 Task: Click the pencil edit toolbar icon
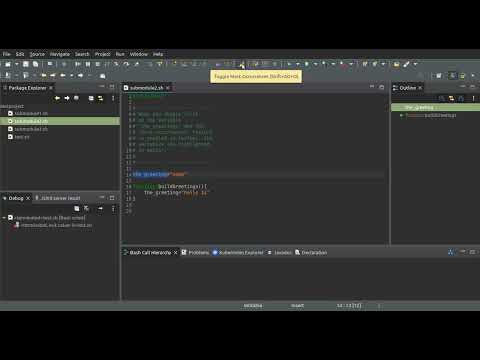pos(406,64)
